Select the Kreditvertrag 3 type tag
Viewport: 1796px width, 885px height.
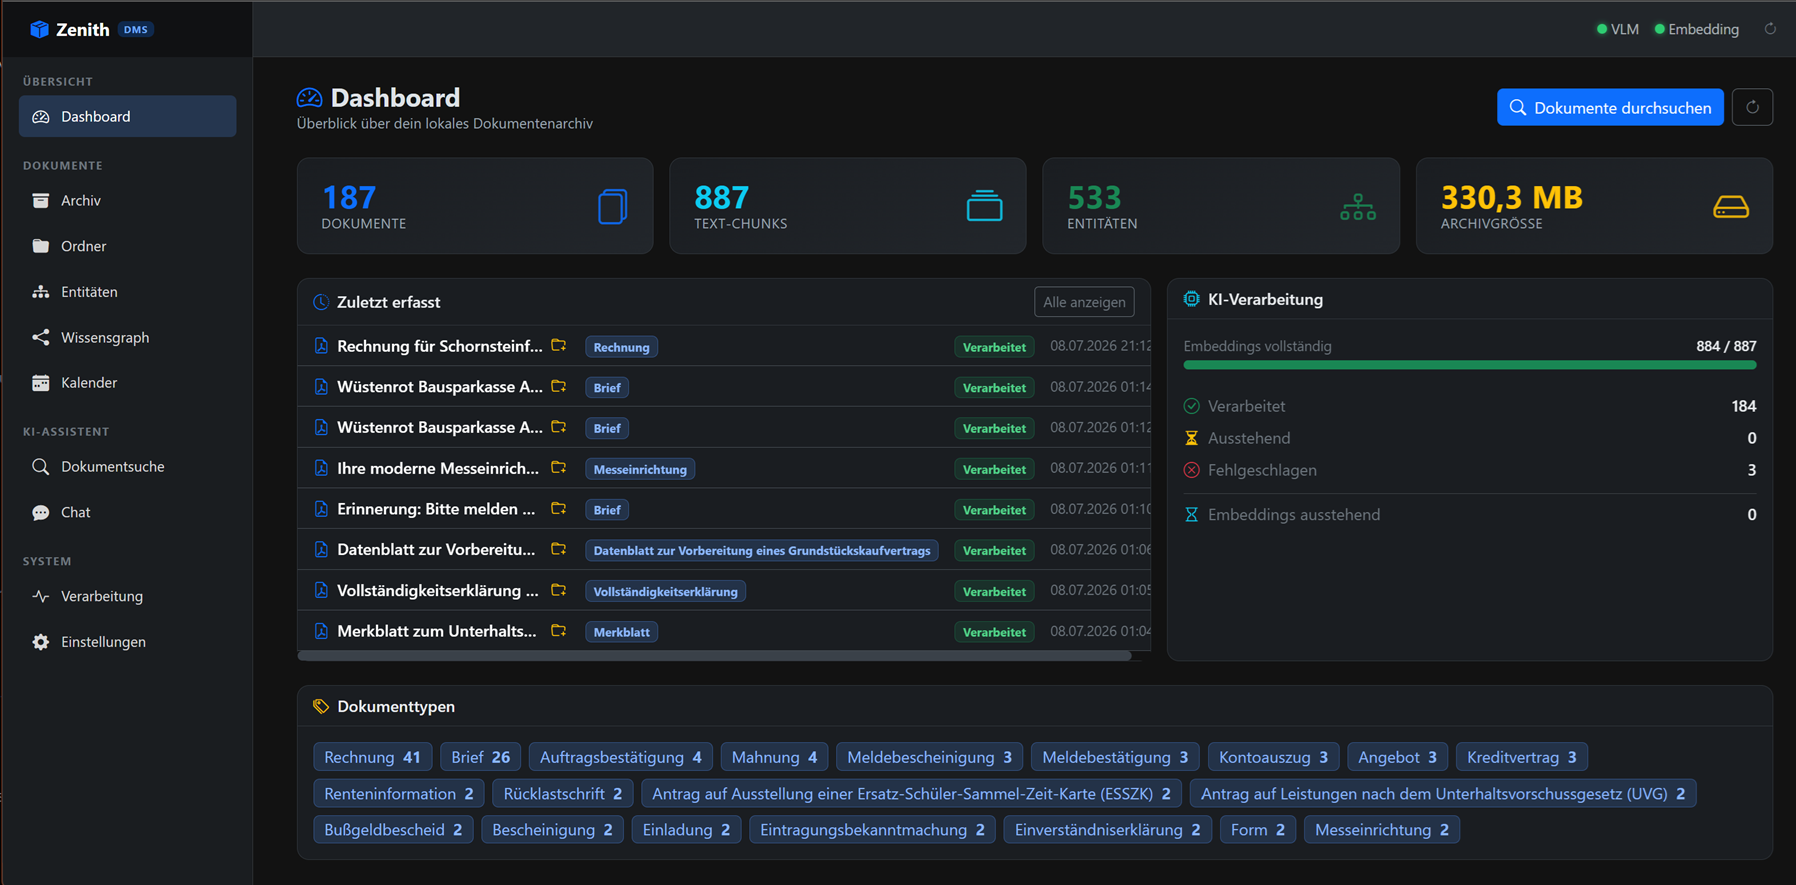(1521, 757)
